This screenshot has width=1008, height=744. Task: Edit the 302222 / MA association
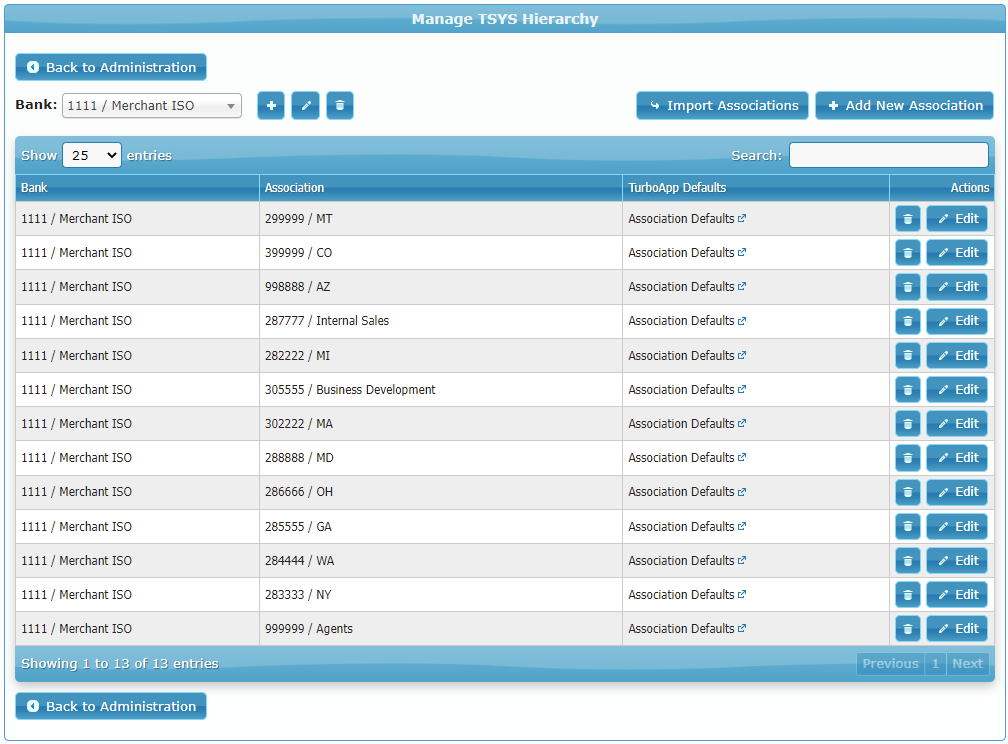[x=957, y=424]
